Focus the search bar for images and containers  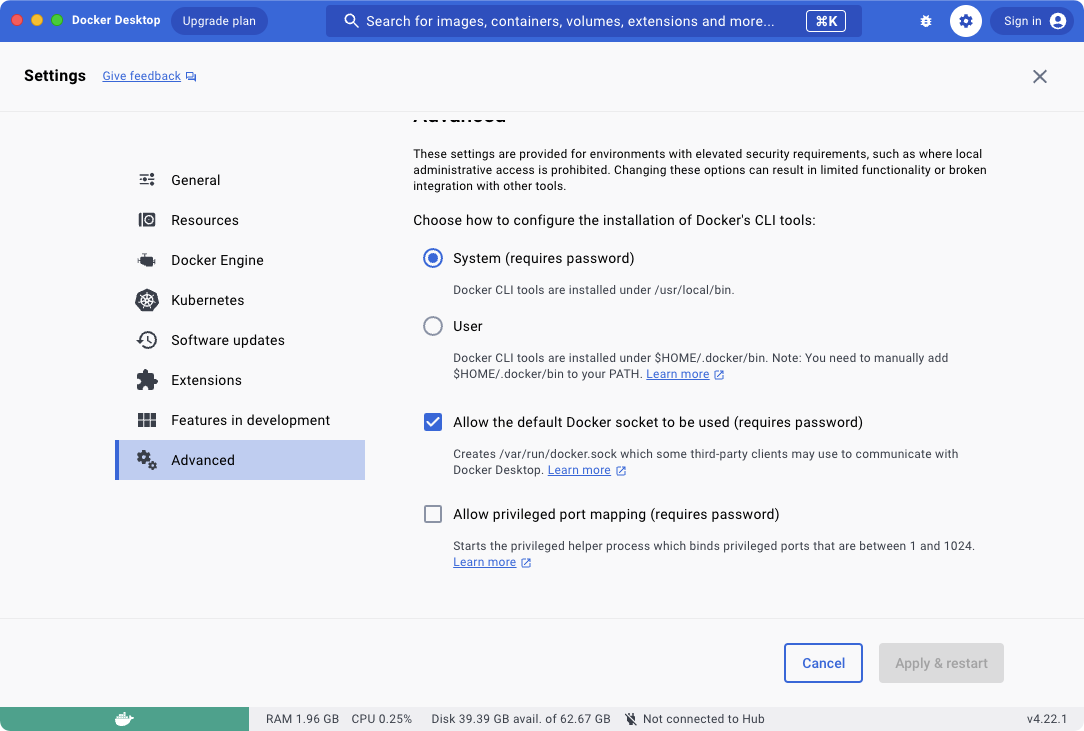pos(570,21)
